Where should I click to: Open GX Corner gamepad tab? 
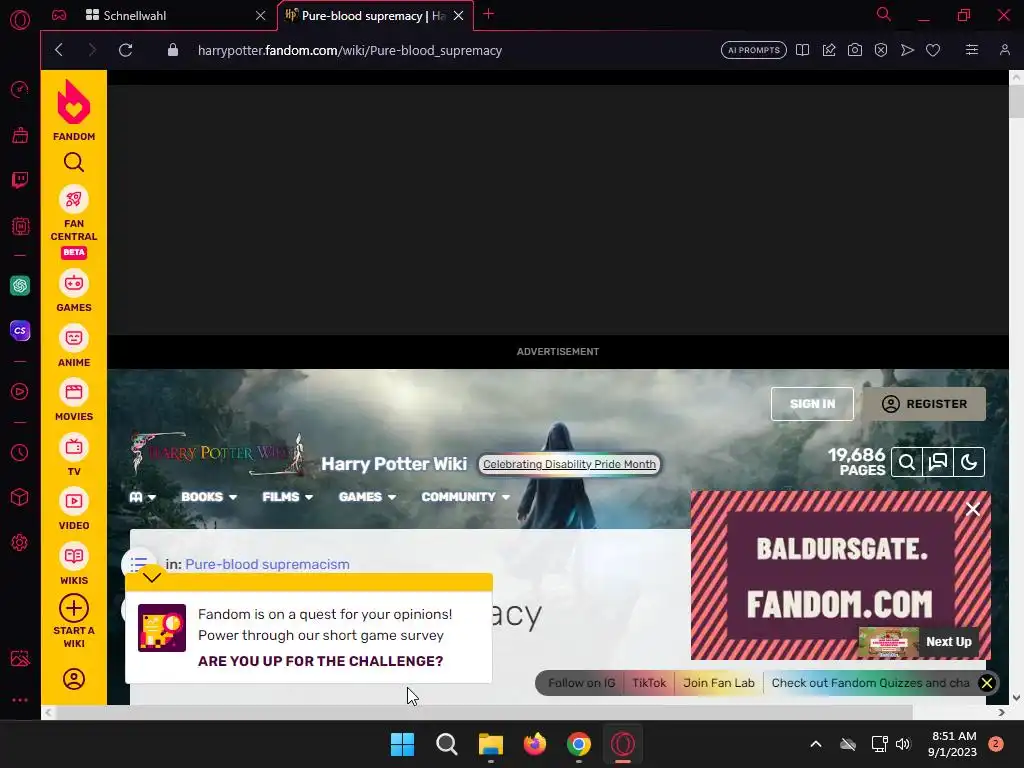[59, 16]
